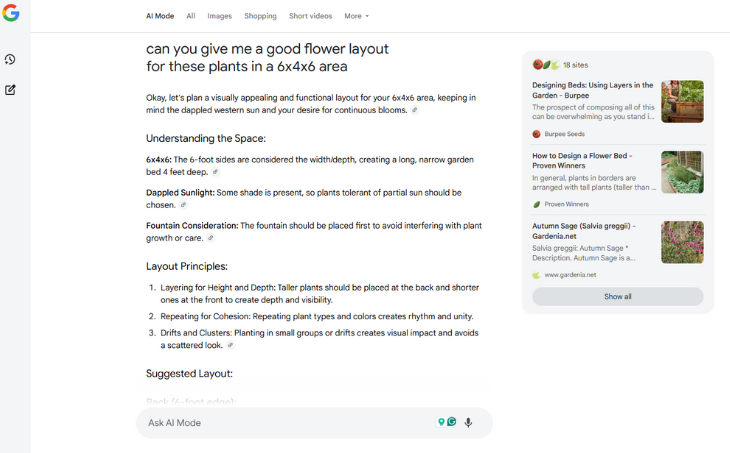Open source link icon after 'bed 4 feet deep'

(x=215, y=172)
